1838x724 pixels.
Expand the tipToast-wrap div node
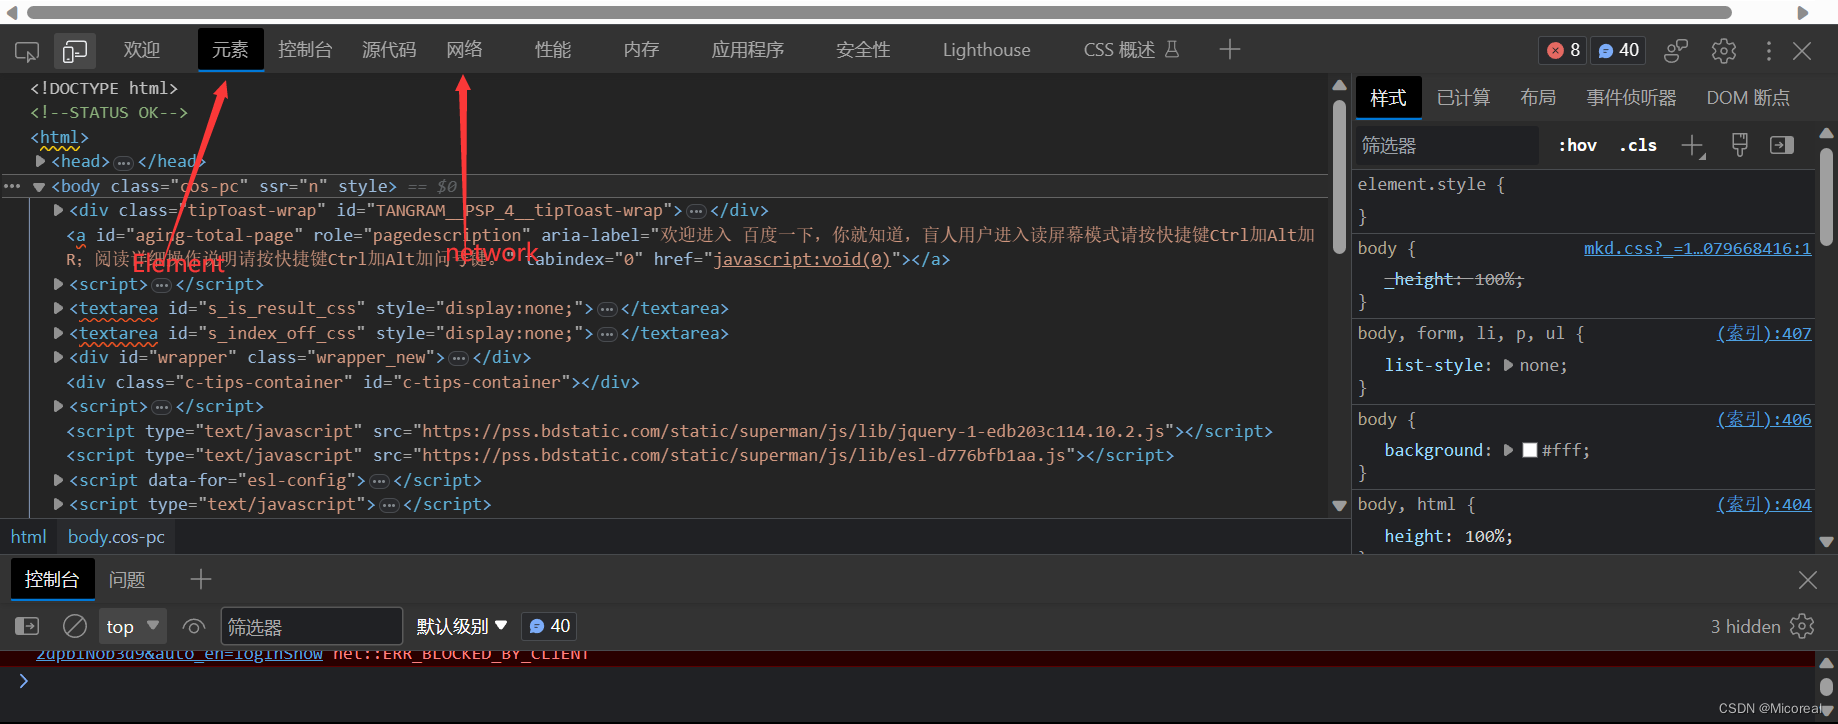click(x=58, y=210)
